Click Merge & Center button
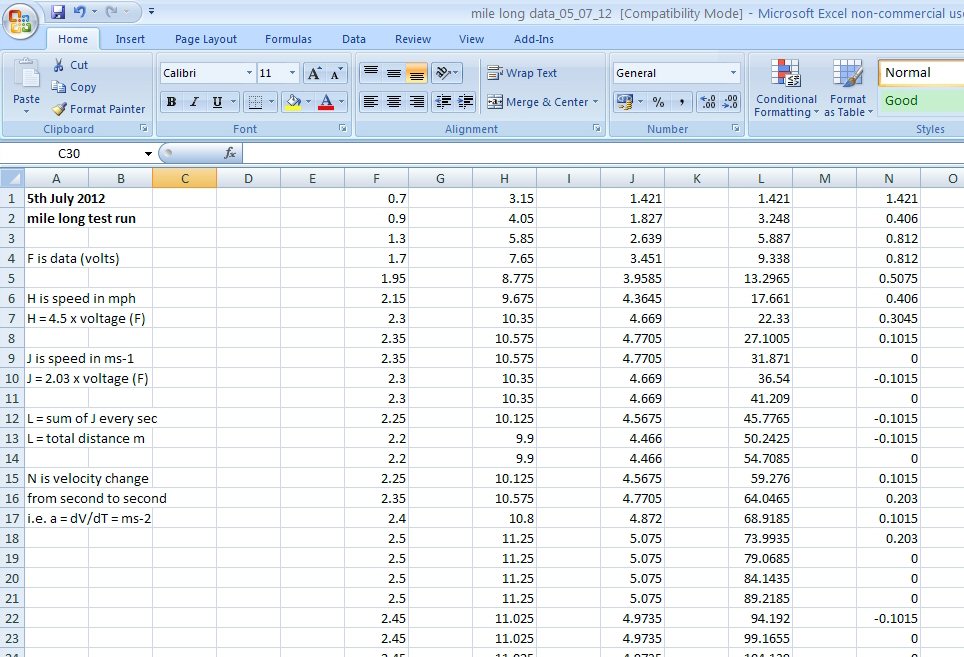The width and height of the screenshot is (964, 657). [x=538, y=102]
